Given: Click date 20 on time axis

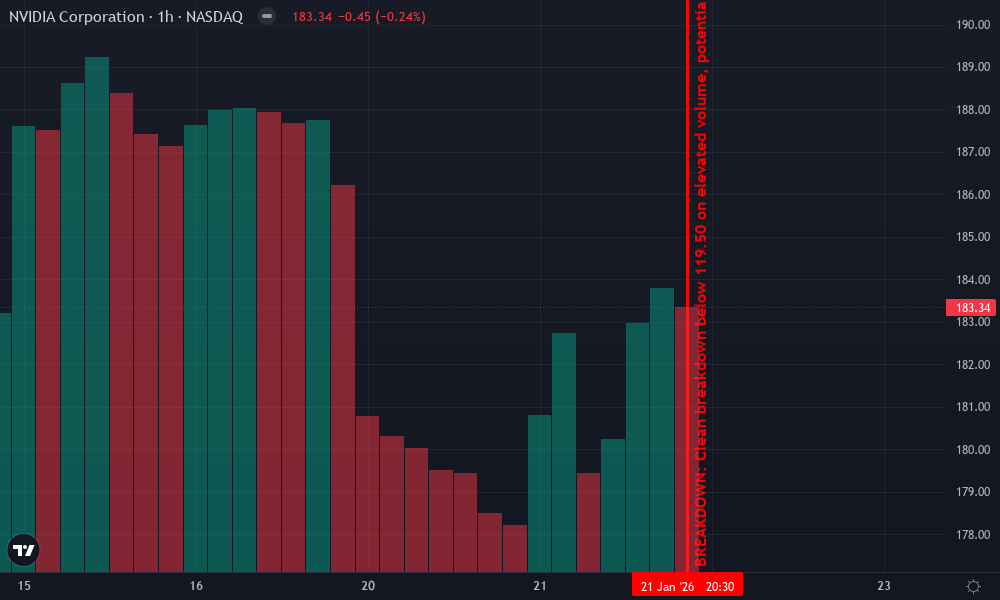Looking at the screenshot, I should (368, 586).
